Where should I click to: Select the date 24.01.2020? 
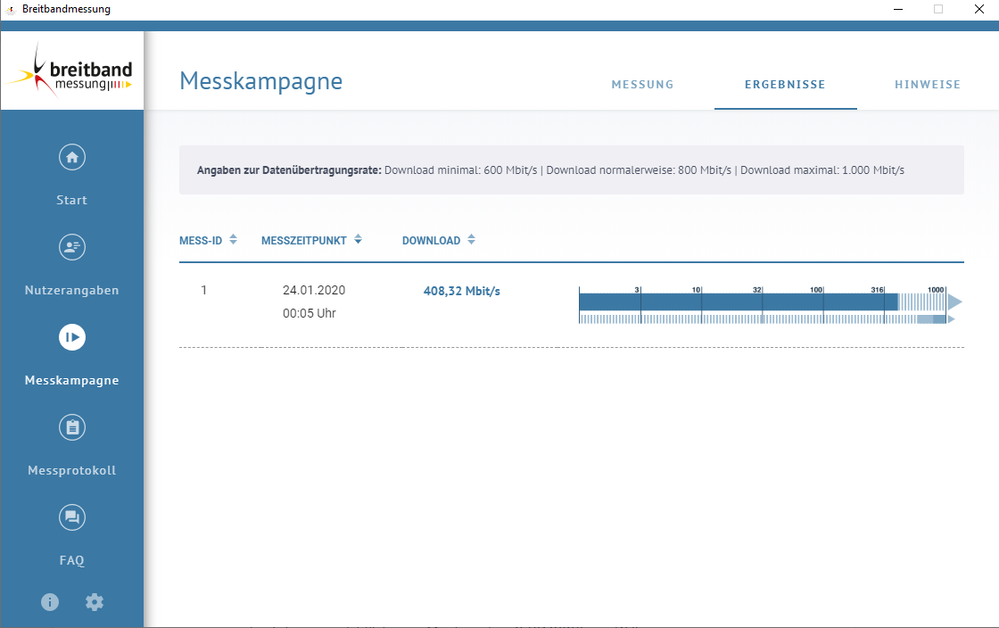click(x=314, y=290)
